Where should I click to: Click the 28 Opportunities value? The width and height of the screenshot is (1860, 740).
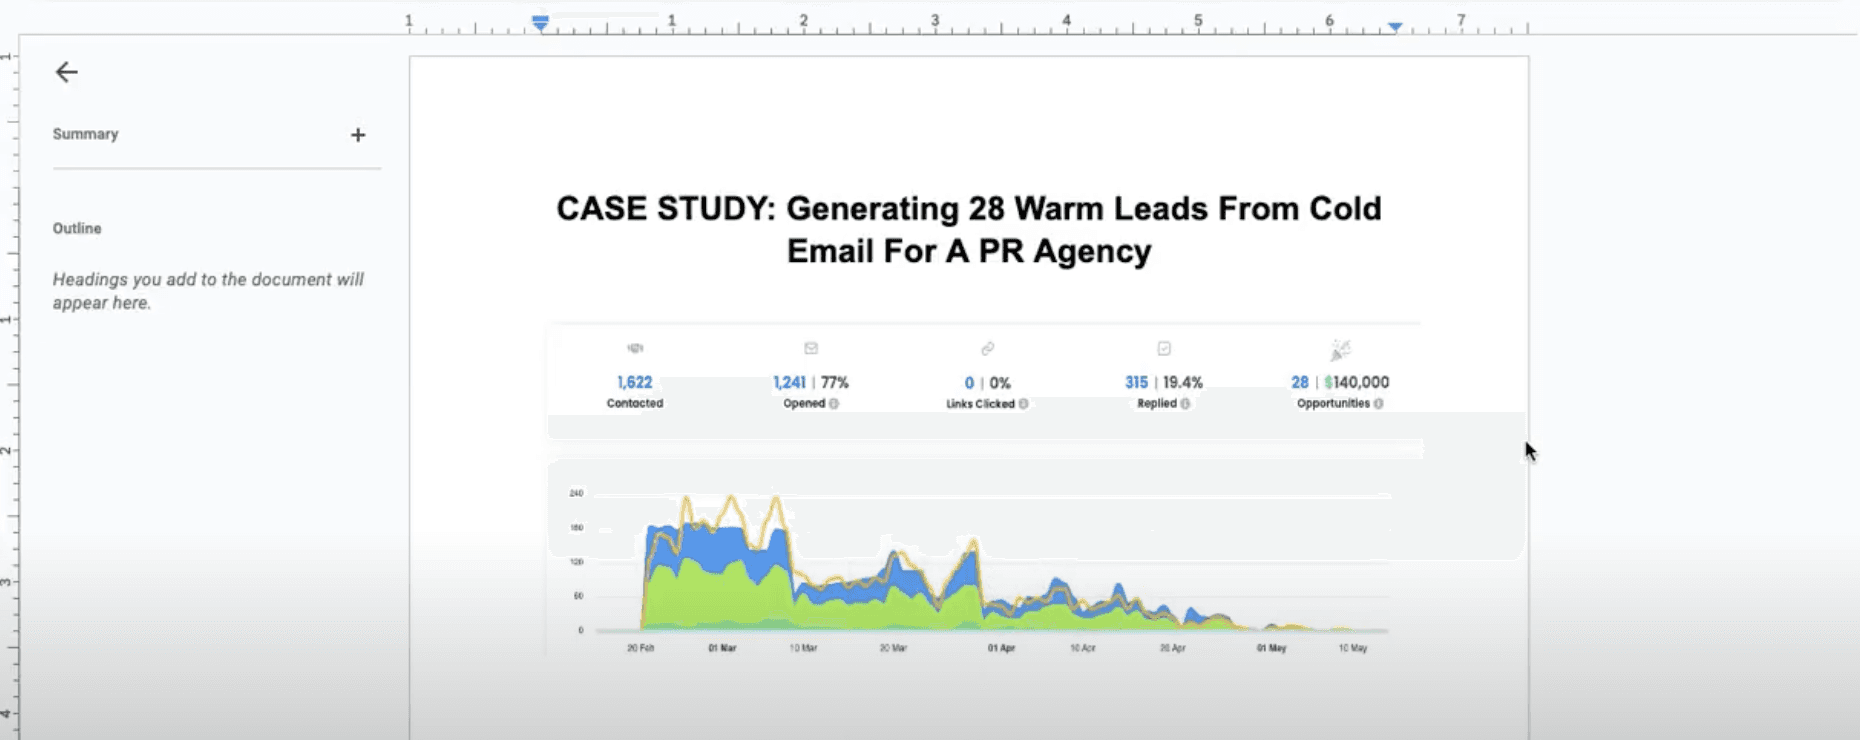click(x=1300, y=382)
